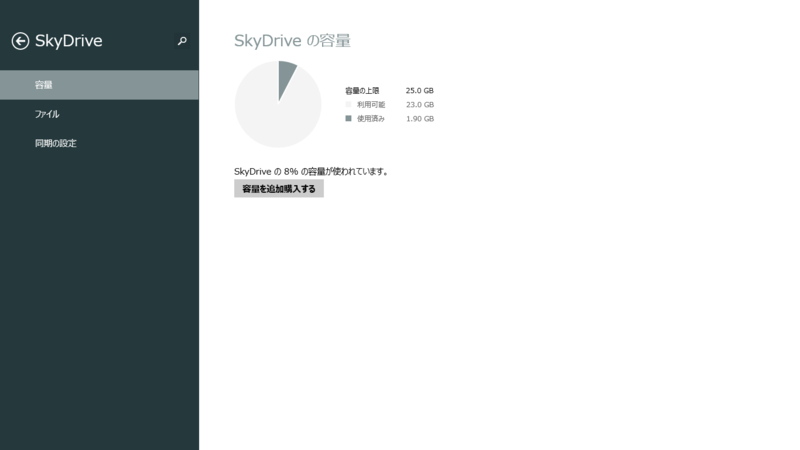Screen dimensions: 800x450
Task: Open the ファイル settings section
Action: pyautogui.click(x=99, y=114)
